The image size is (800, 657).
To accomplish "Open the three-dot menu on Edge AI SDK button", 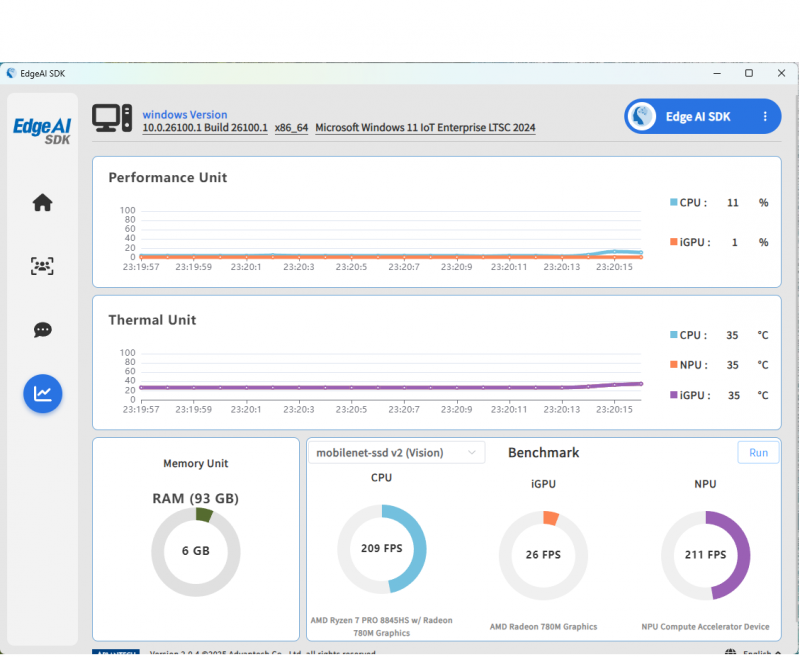I will pyautogui.click(x=765, y=117).
